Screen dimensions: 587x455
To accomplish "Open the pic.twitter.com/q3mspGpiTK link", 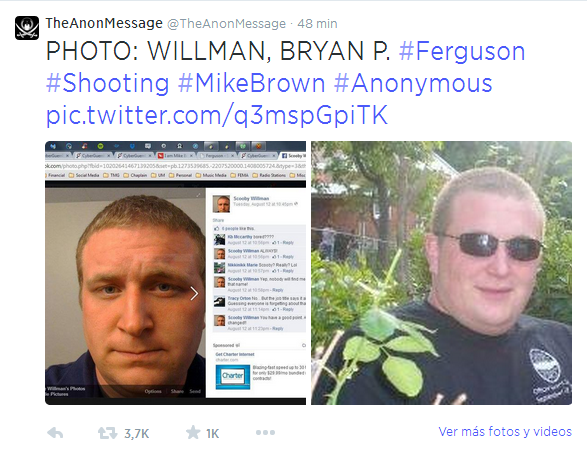I will [216, 115].
